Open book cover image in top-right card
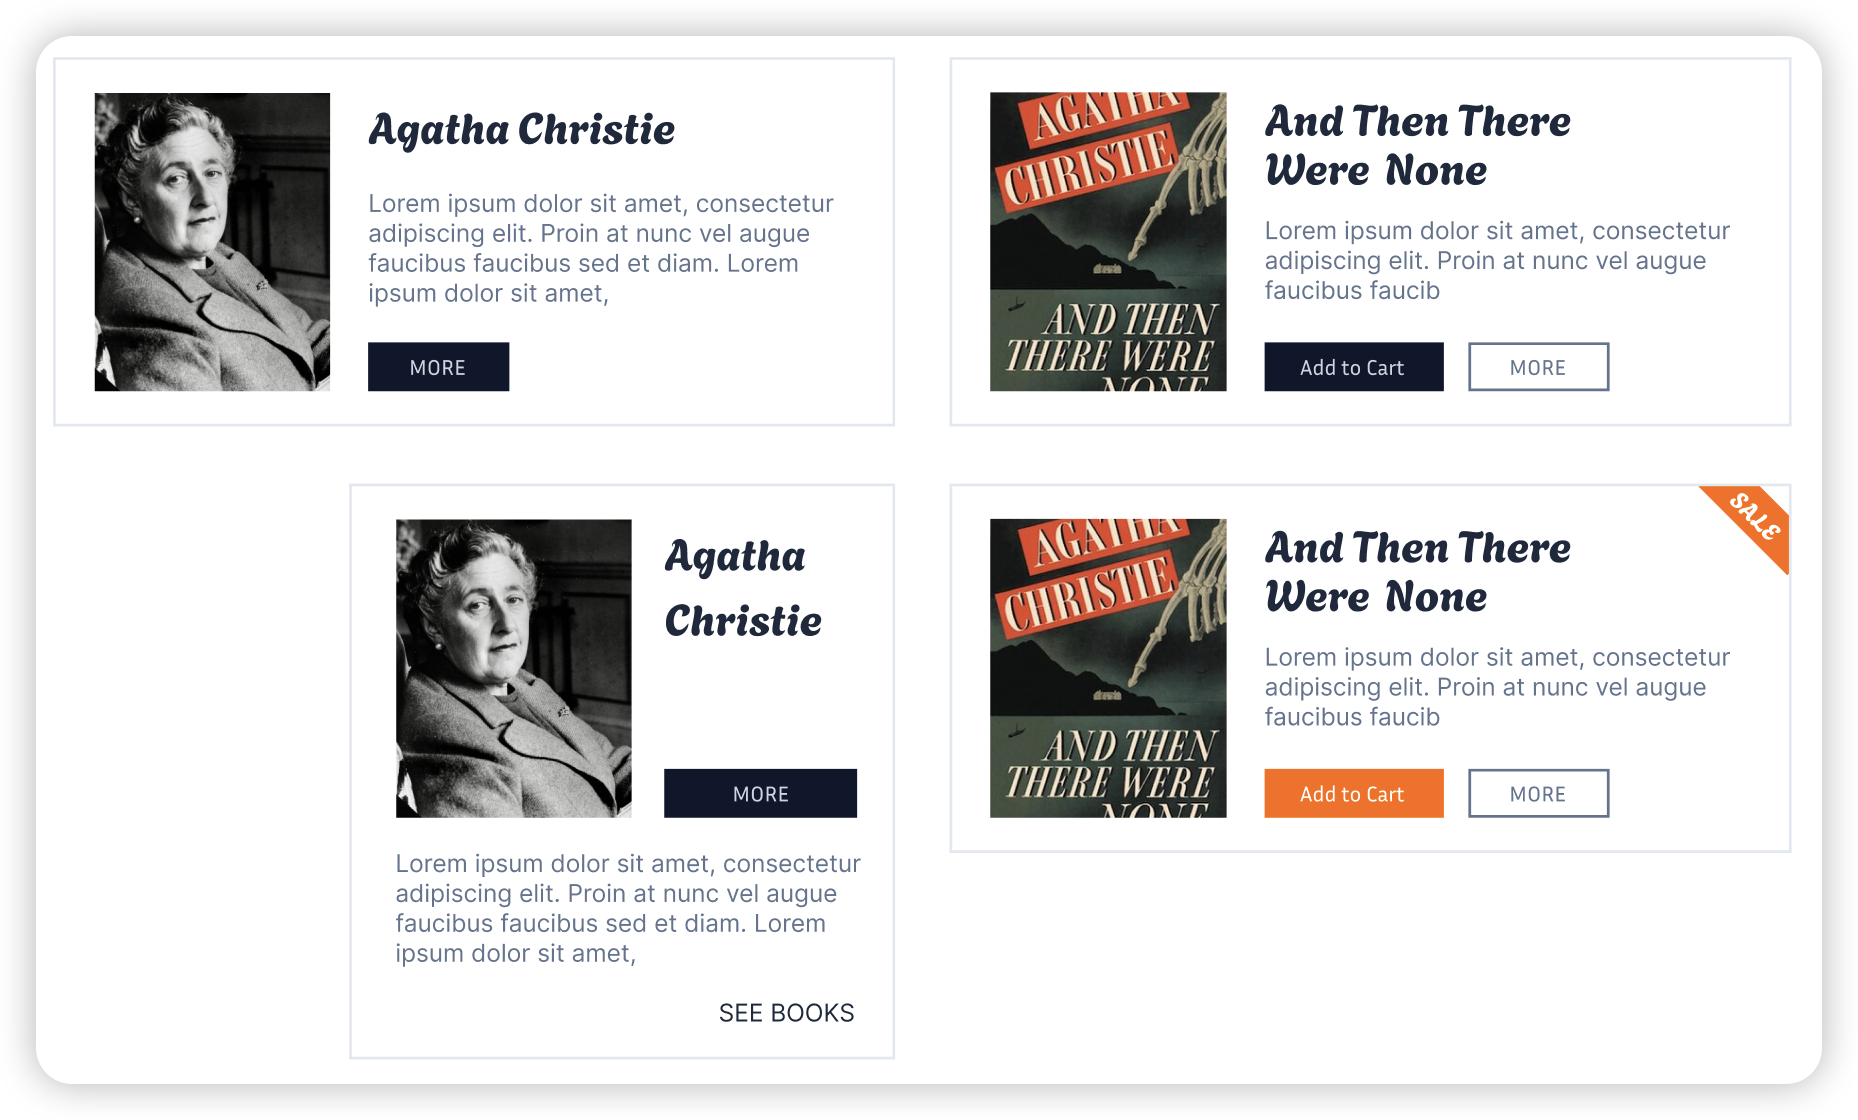The image size is (1858, 1120). [x=1108, y=242]
